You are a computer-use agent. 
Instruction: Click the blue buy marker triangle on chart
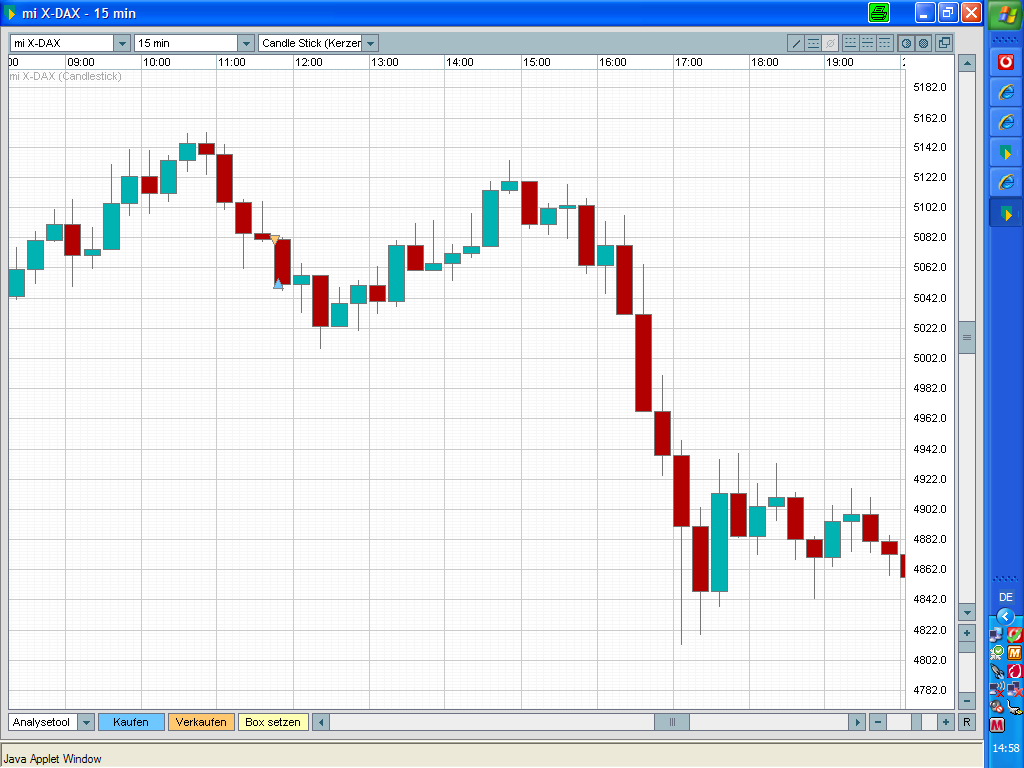pos(278,283)
